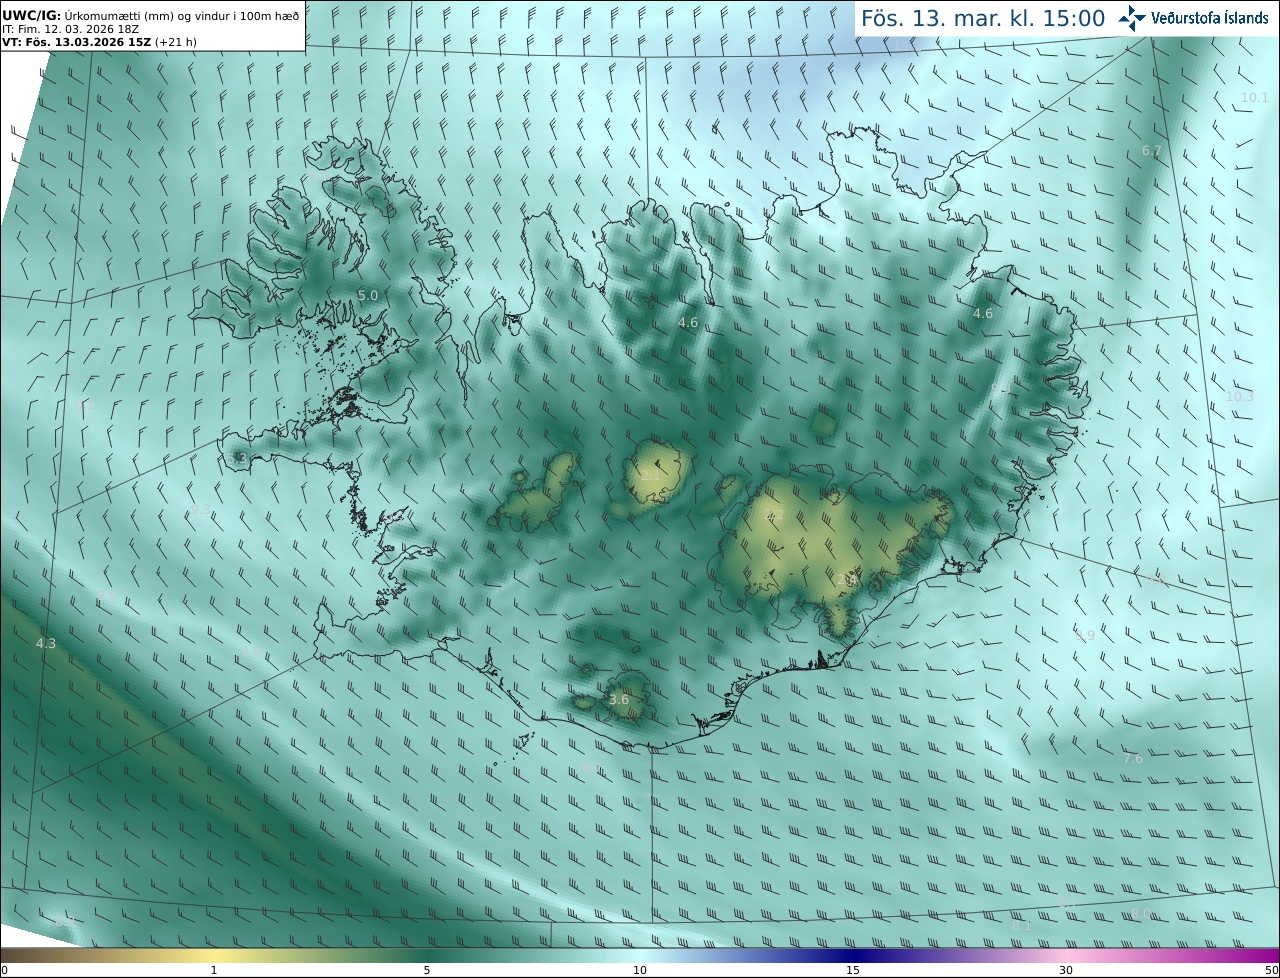This screenshot has height=978, width=1280.
Task: Click the 'Fös. 13. mar. kl. 15:00' date header
Action: coord(983,18)
